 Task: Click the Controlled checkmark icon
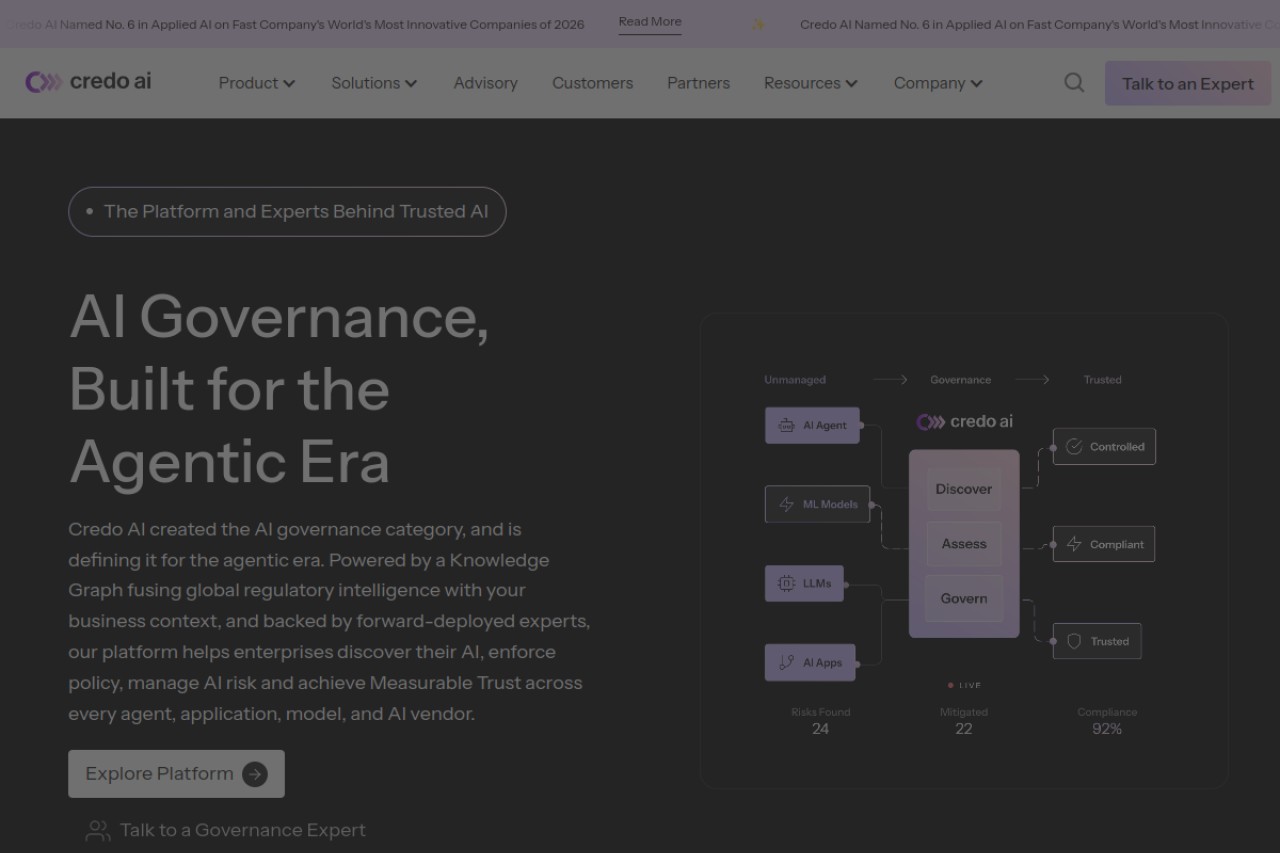1074,447
